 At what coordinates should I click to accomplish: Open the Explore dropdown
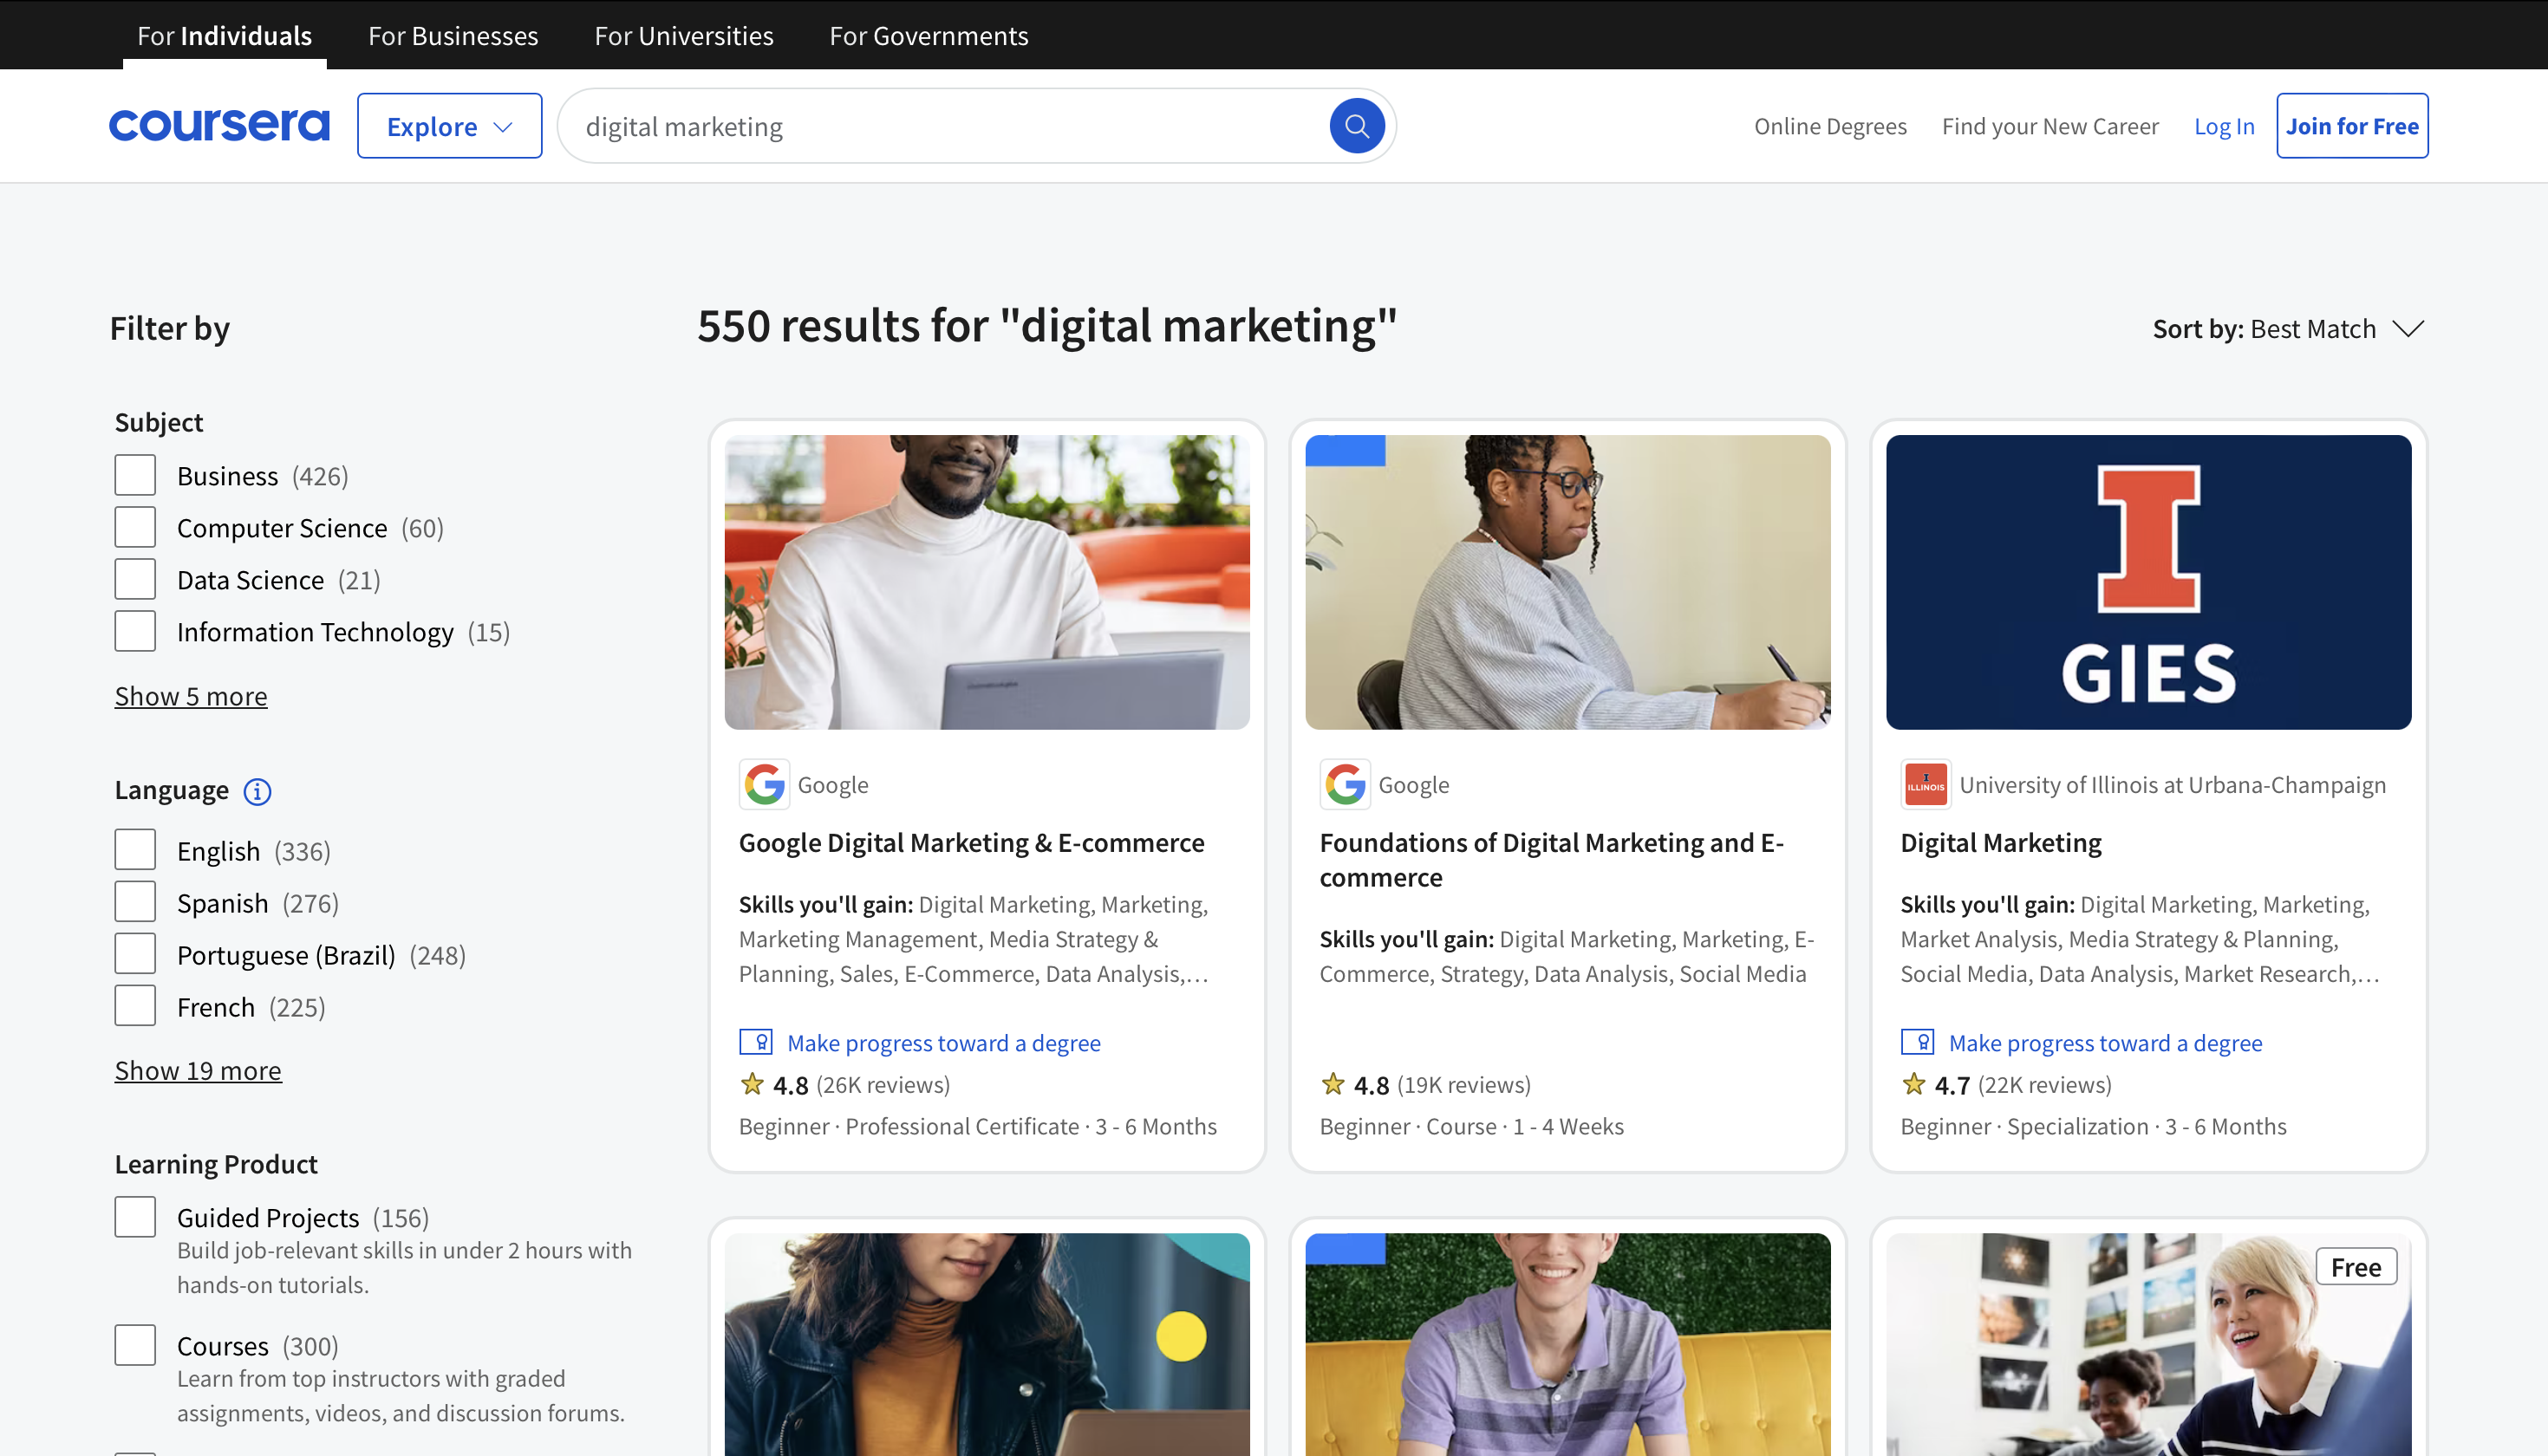[x=449, y=126]
